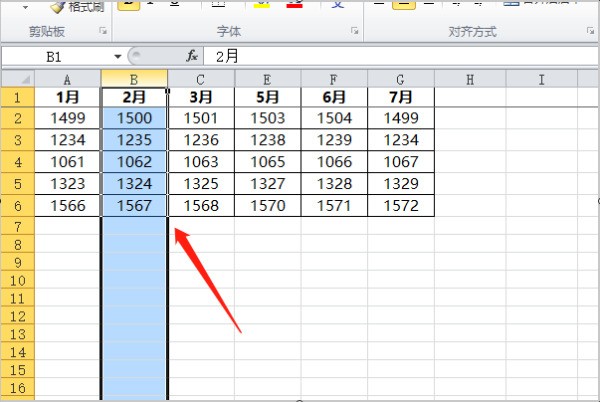Click cell 1500 in column B
The height and width of the screenshot is (402, 600).
click(134, 118)
